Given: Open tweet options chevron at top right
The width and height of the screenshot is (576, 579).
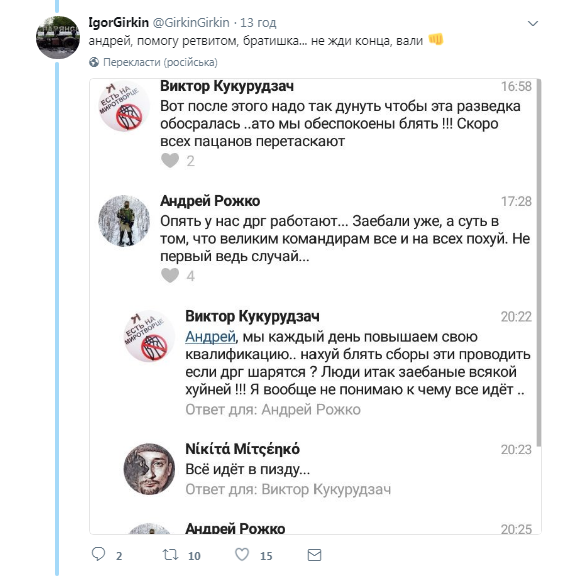Looking at the screenshot, I should (x=533, y=24).
